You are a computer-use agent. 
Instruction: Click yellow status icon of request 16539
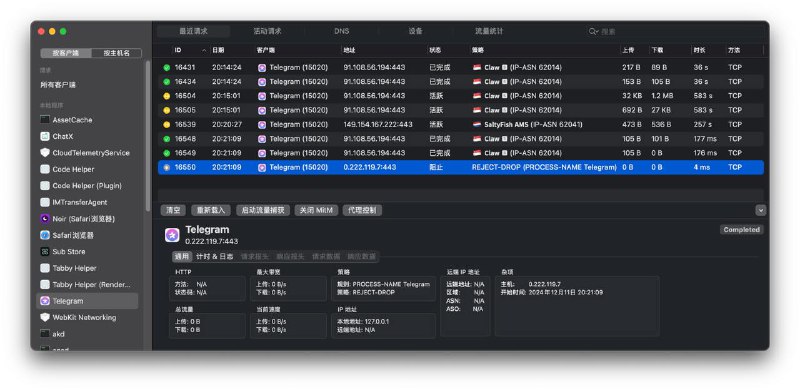[166, 125]
